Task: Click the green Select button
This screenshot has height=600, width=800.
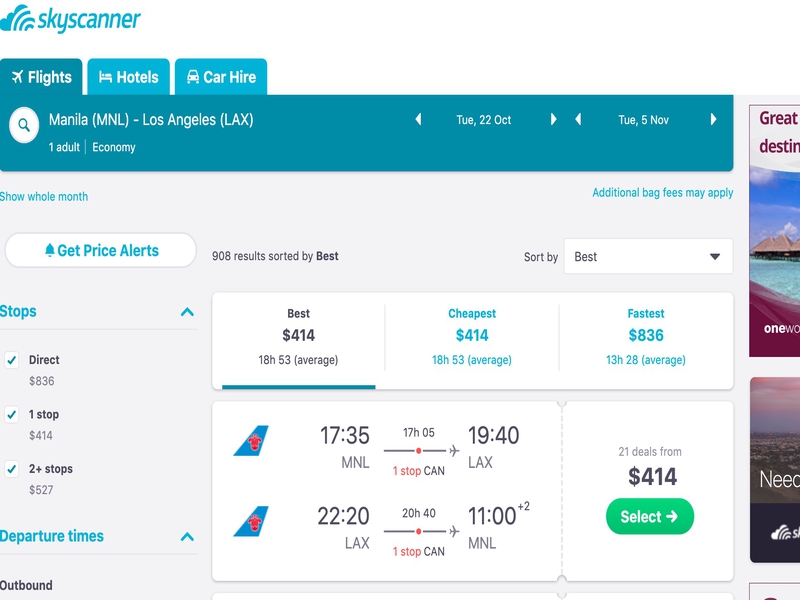Action: click(649, 516)
